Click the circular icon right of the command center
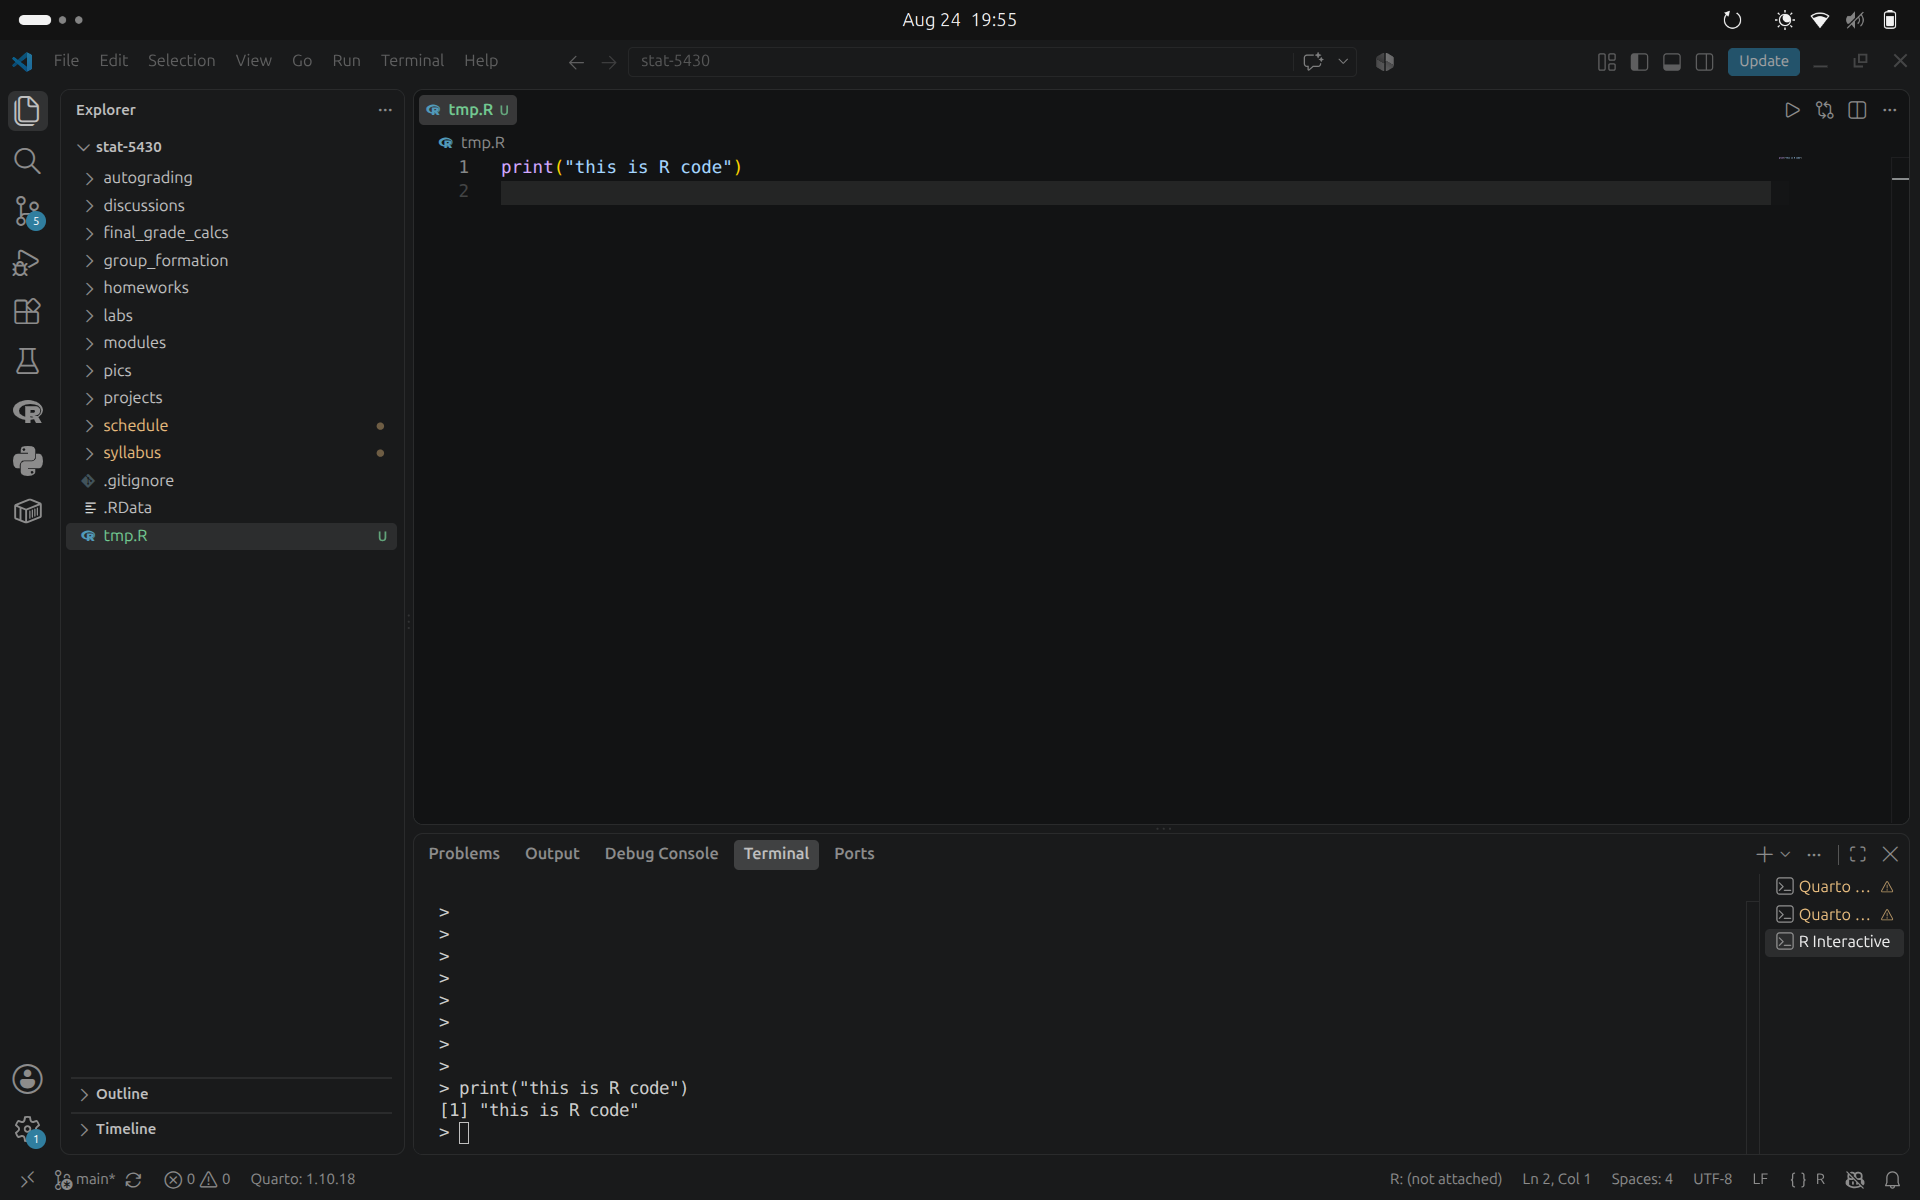This screenshot has width=1920, height=1200. click(1385, 61)
